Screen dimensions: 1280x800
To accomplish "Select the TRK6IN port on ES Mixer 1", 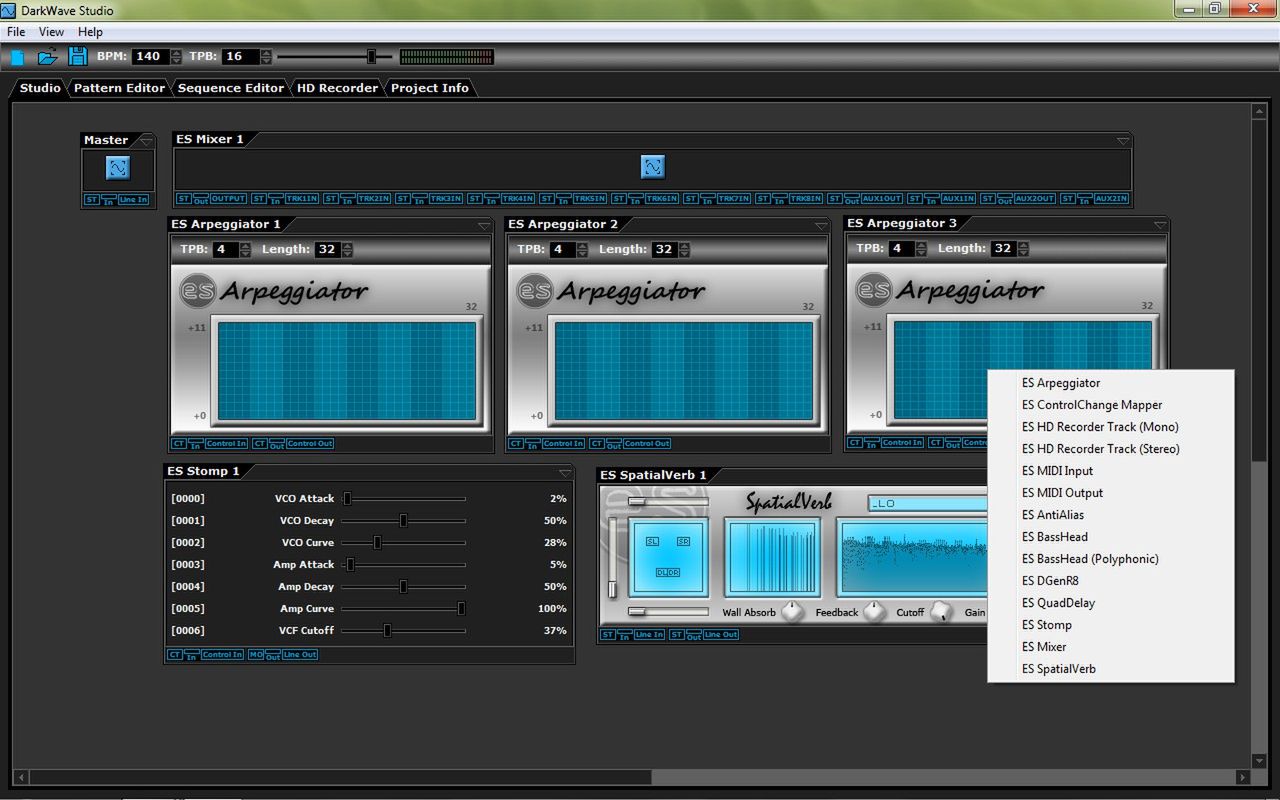I will tap(662, 199).
